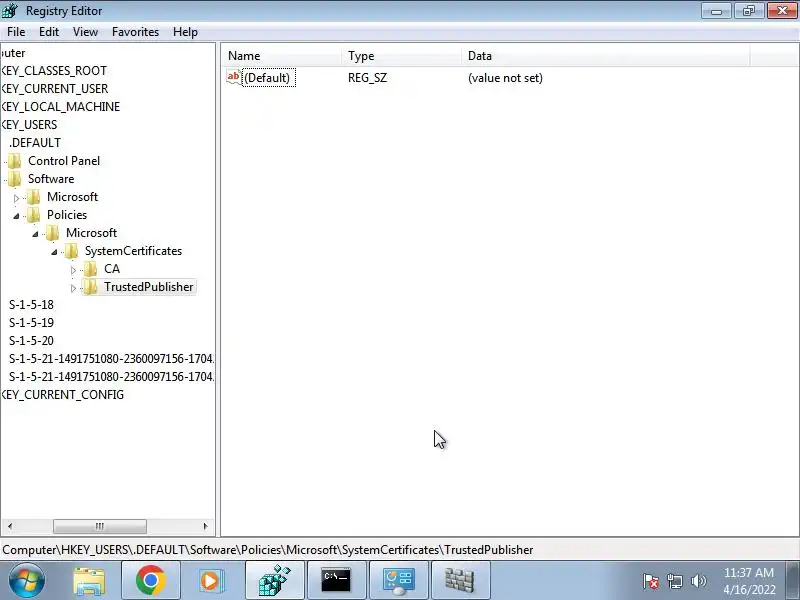Screen dimensions: 800x600
Task: Collapse the Policies key
Action: click(16, 216)
